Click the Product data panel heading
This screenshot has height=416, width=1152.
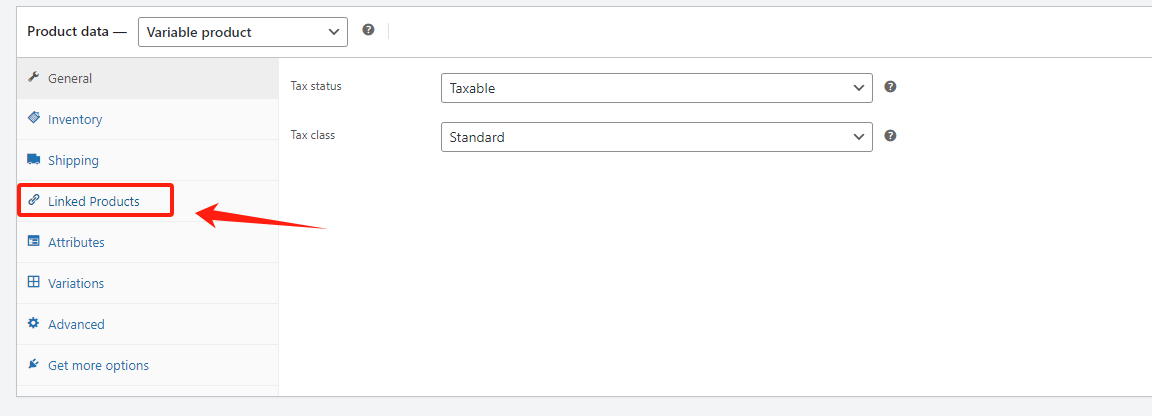pos(68,32)
